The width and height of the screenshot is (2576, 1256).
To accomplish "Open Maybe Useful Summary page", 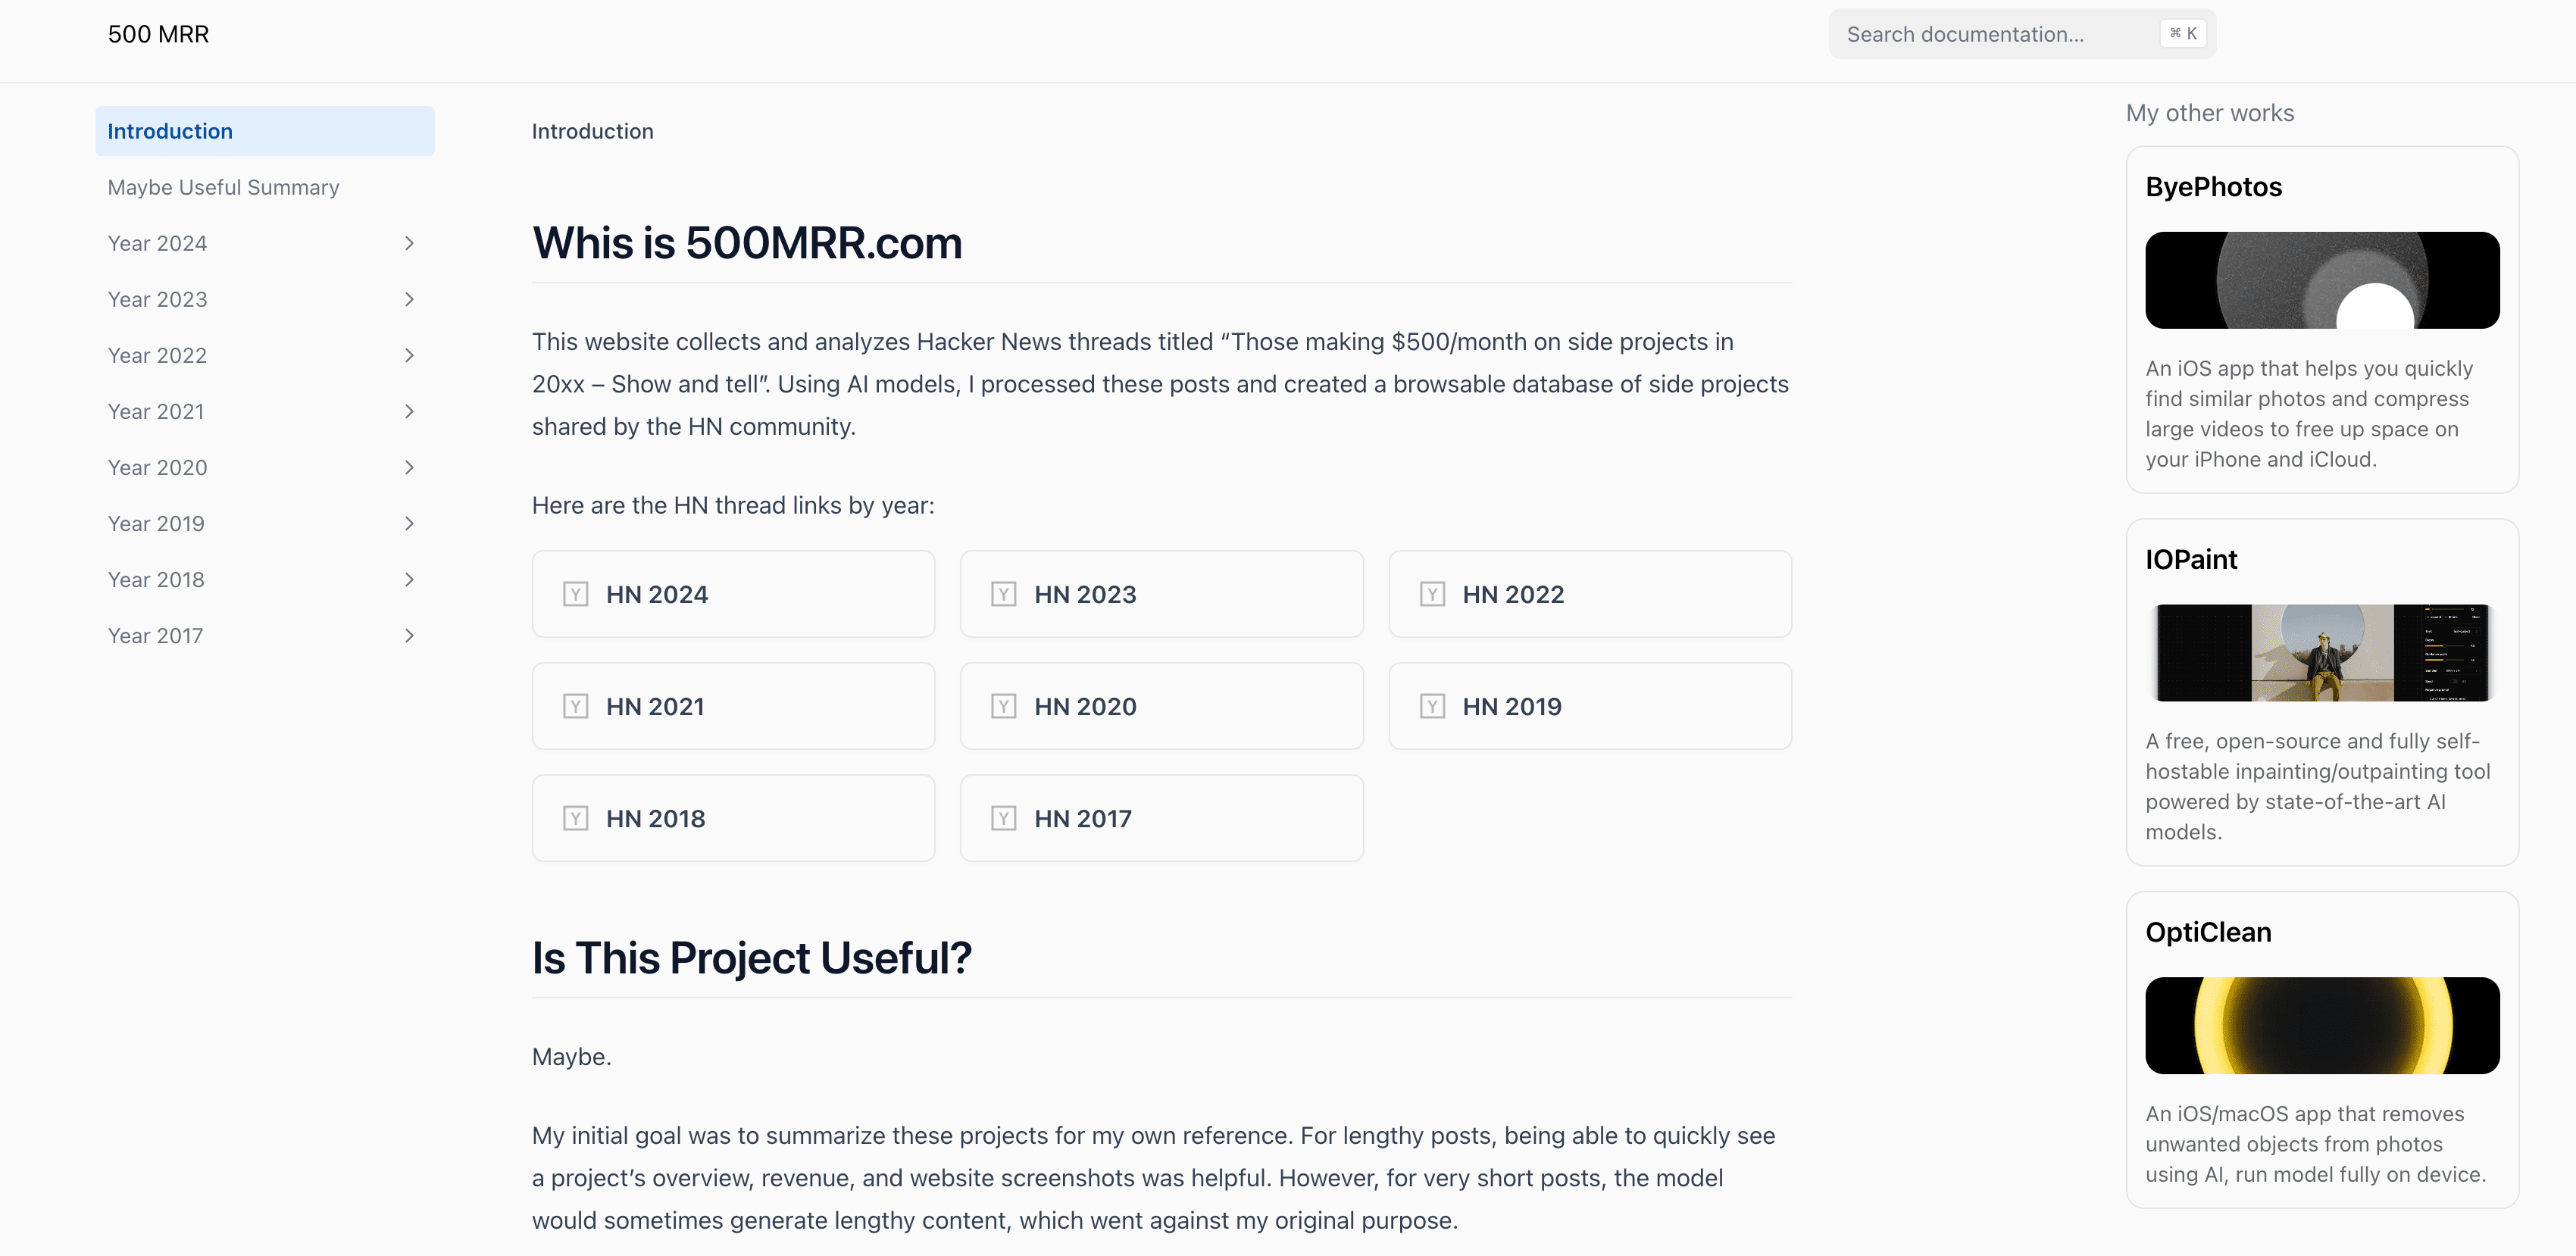I will pyautogui.click(x=223, y=187).
